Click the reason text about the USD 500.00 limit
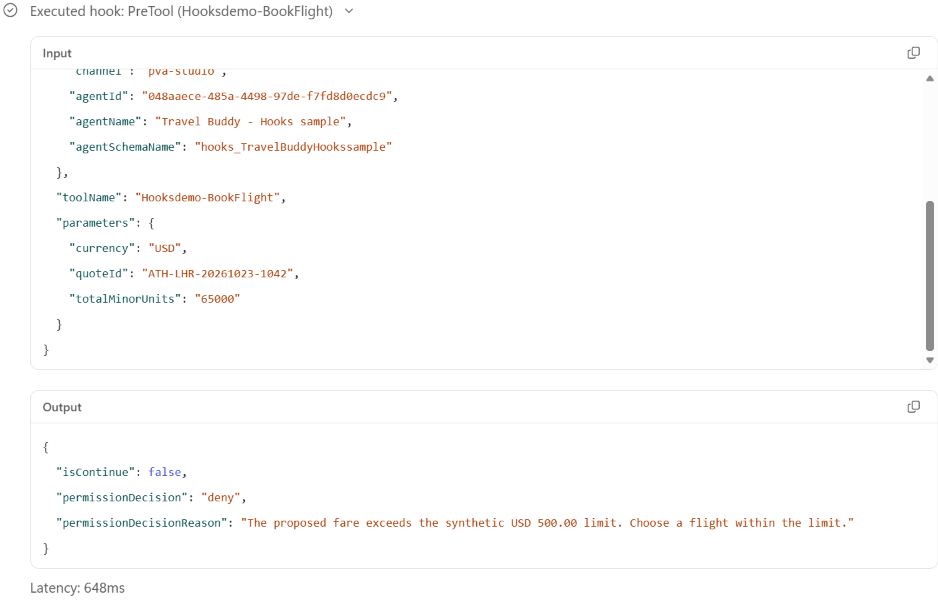Image resolution: width=938 pixels, height=601 pixels. pos(547,523)
